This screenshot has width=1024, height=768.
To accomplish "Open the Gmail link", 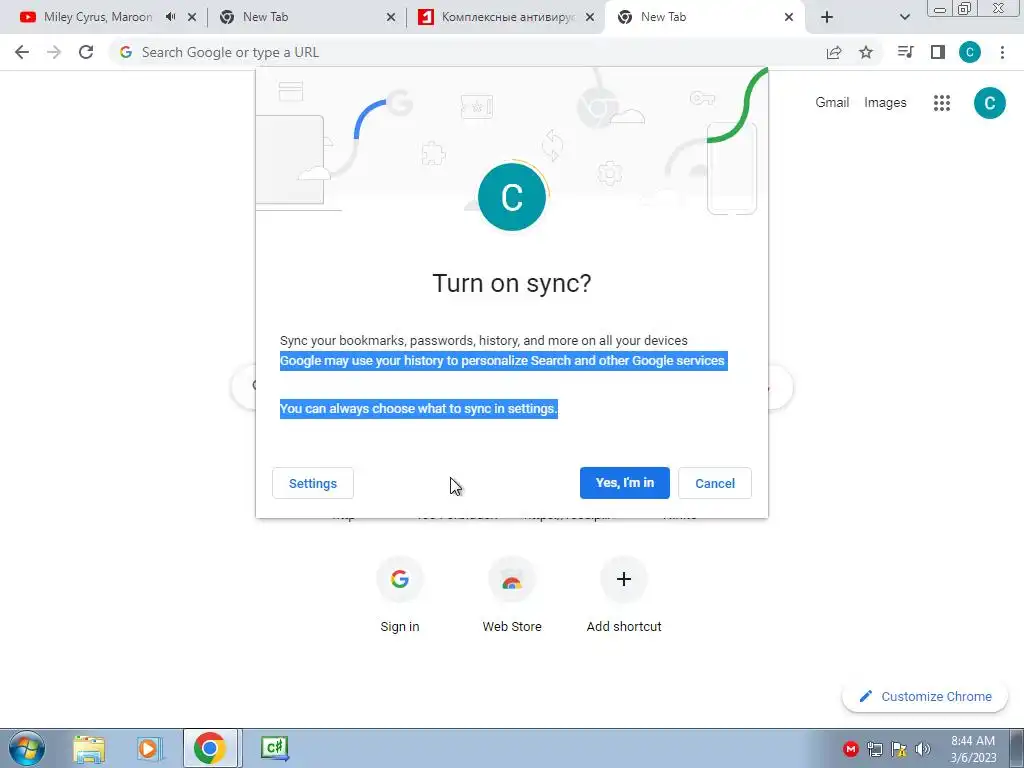I will tap(832, 103).
